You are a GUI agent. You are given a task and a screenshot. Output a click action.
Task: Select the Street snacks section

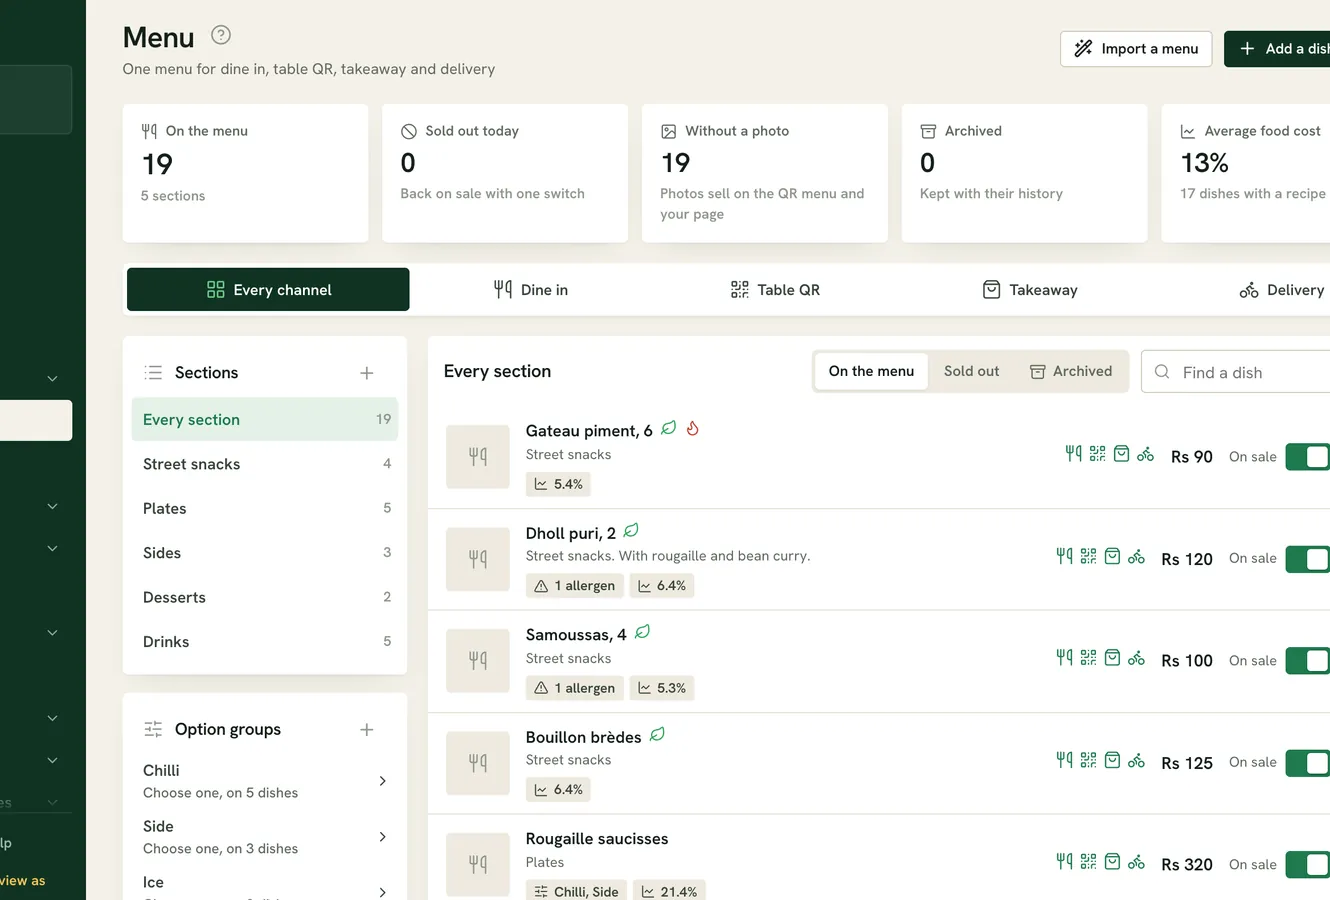[265, 464]
